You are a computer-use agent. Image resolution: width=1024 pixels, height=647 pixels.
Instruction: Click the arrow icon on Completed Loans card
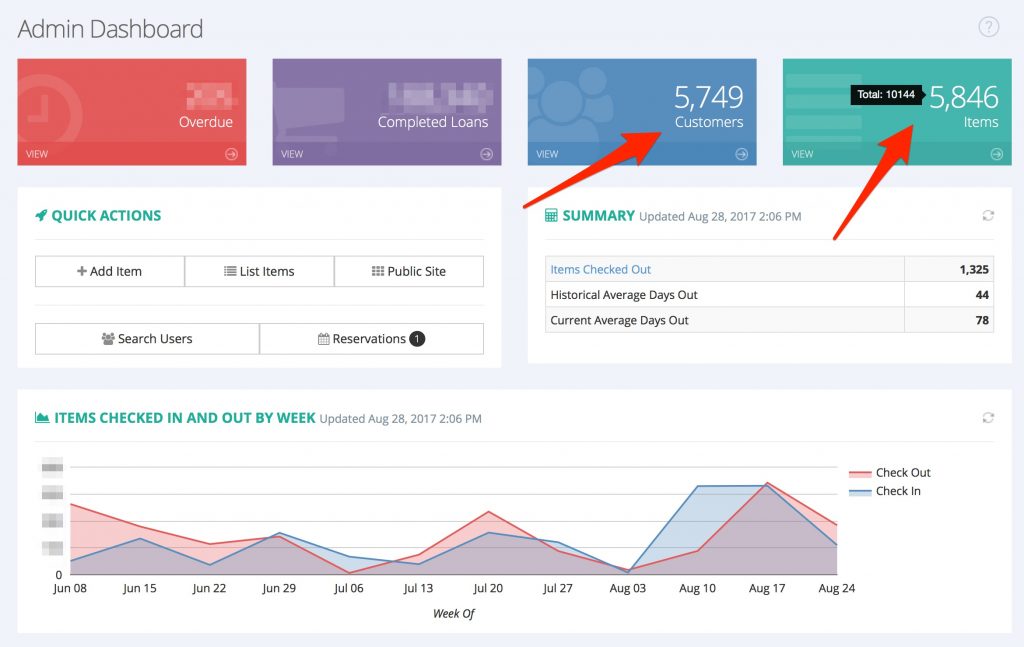[486, 154]
